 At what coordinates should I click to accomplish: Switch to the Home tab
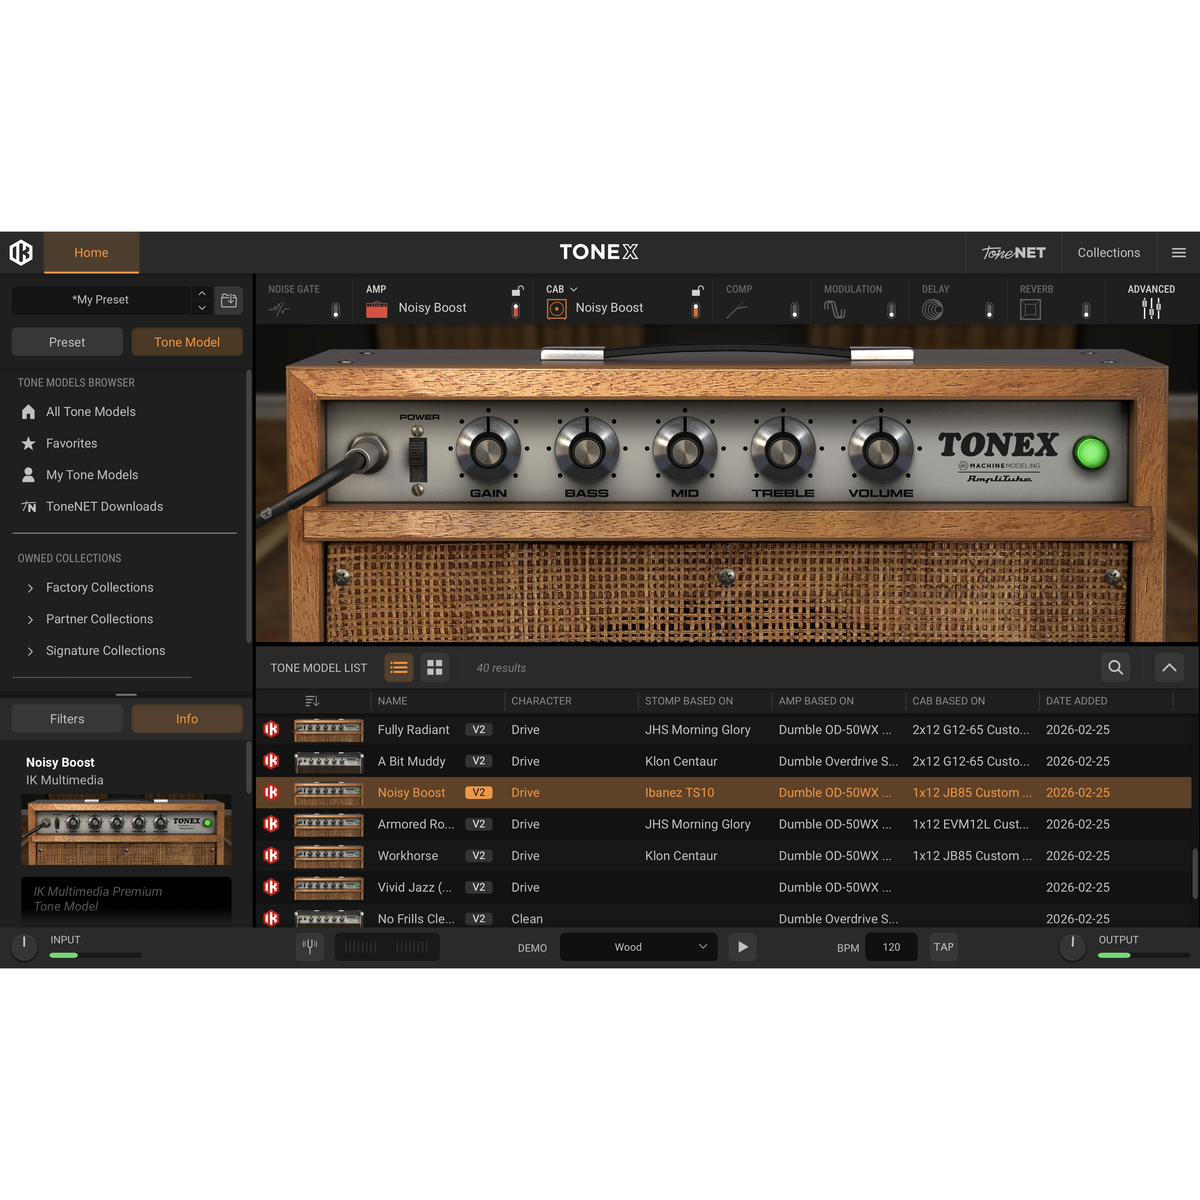point(91,253)
